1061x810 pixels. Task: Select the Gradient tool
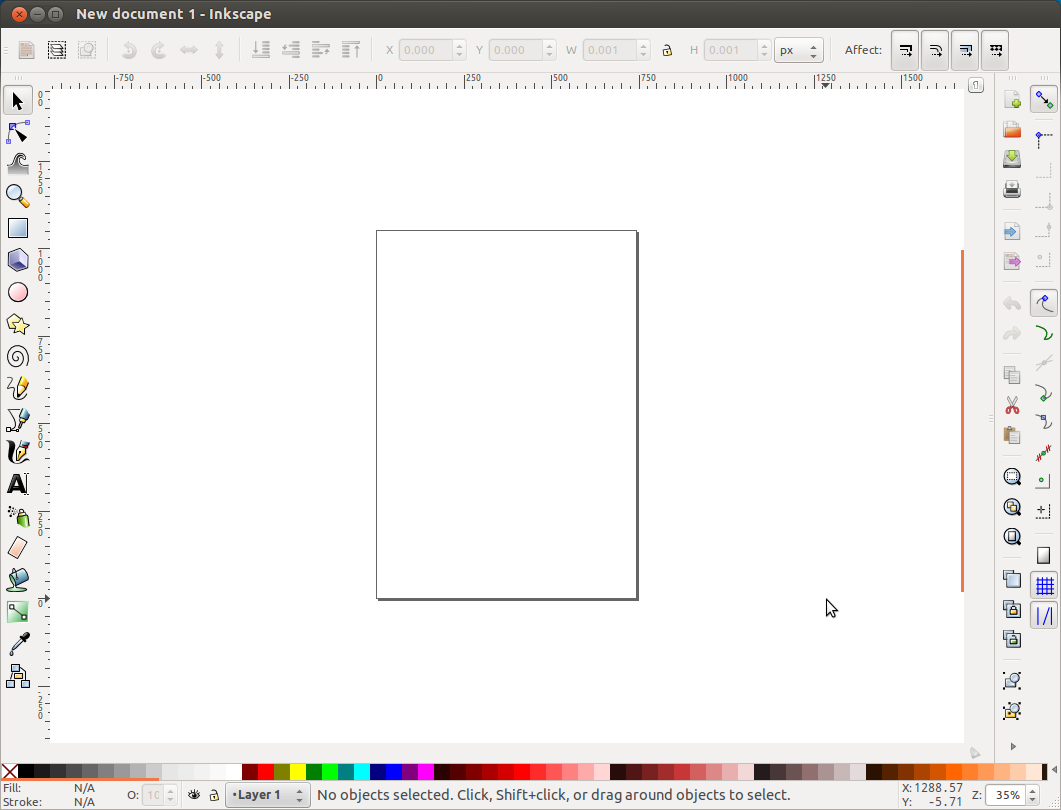click(18, 612)
